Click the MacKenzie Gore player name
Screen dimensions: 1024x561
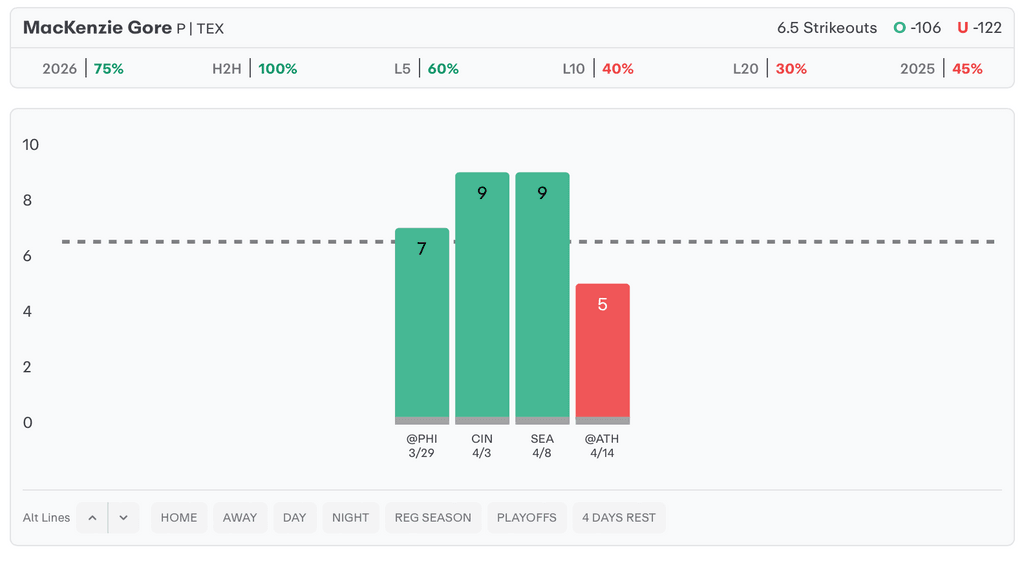click(97, 28)
